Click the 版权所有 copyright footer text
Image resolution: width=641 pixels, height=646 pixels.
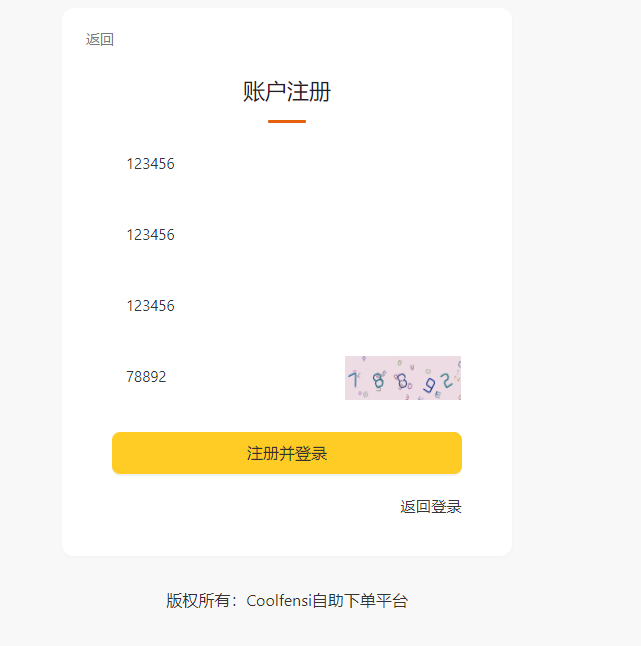pyautogui.click(x=198, y=601)
